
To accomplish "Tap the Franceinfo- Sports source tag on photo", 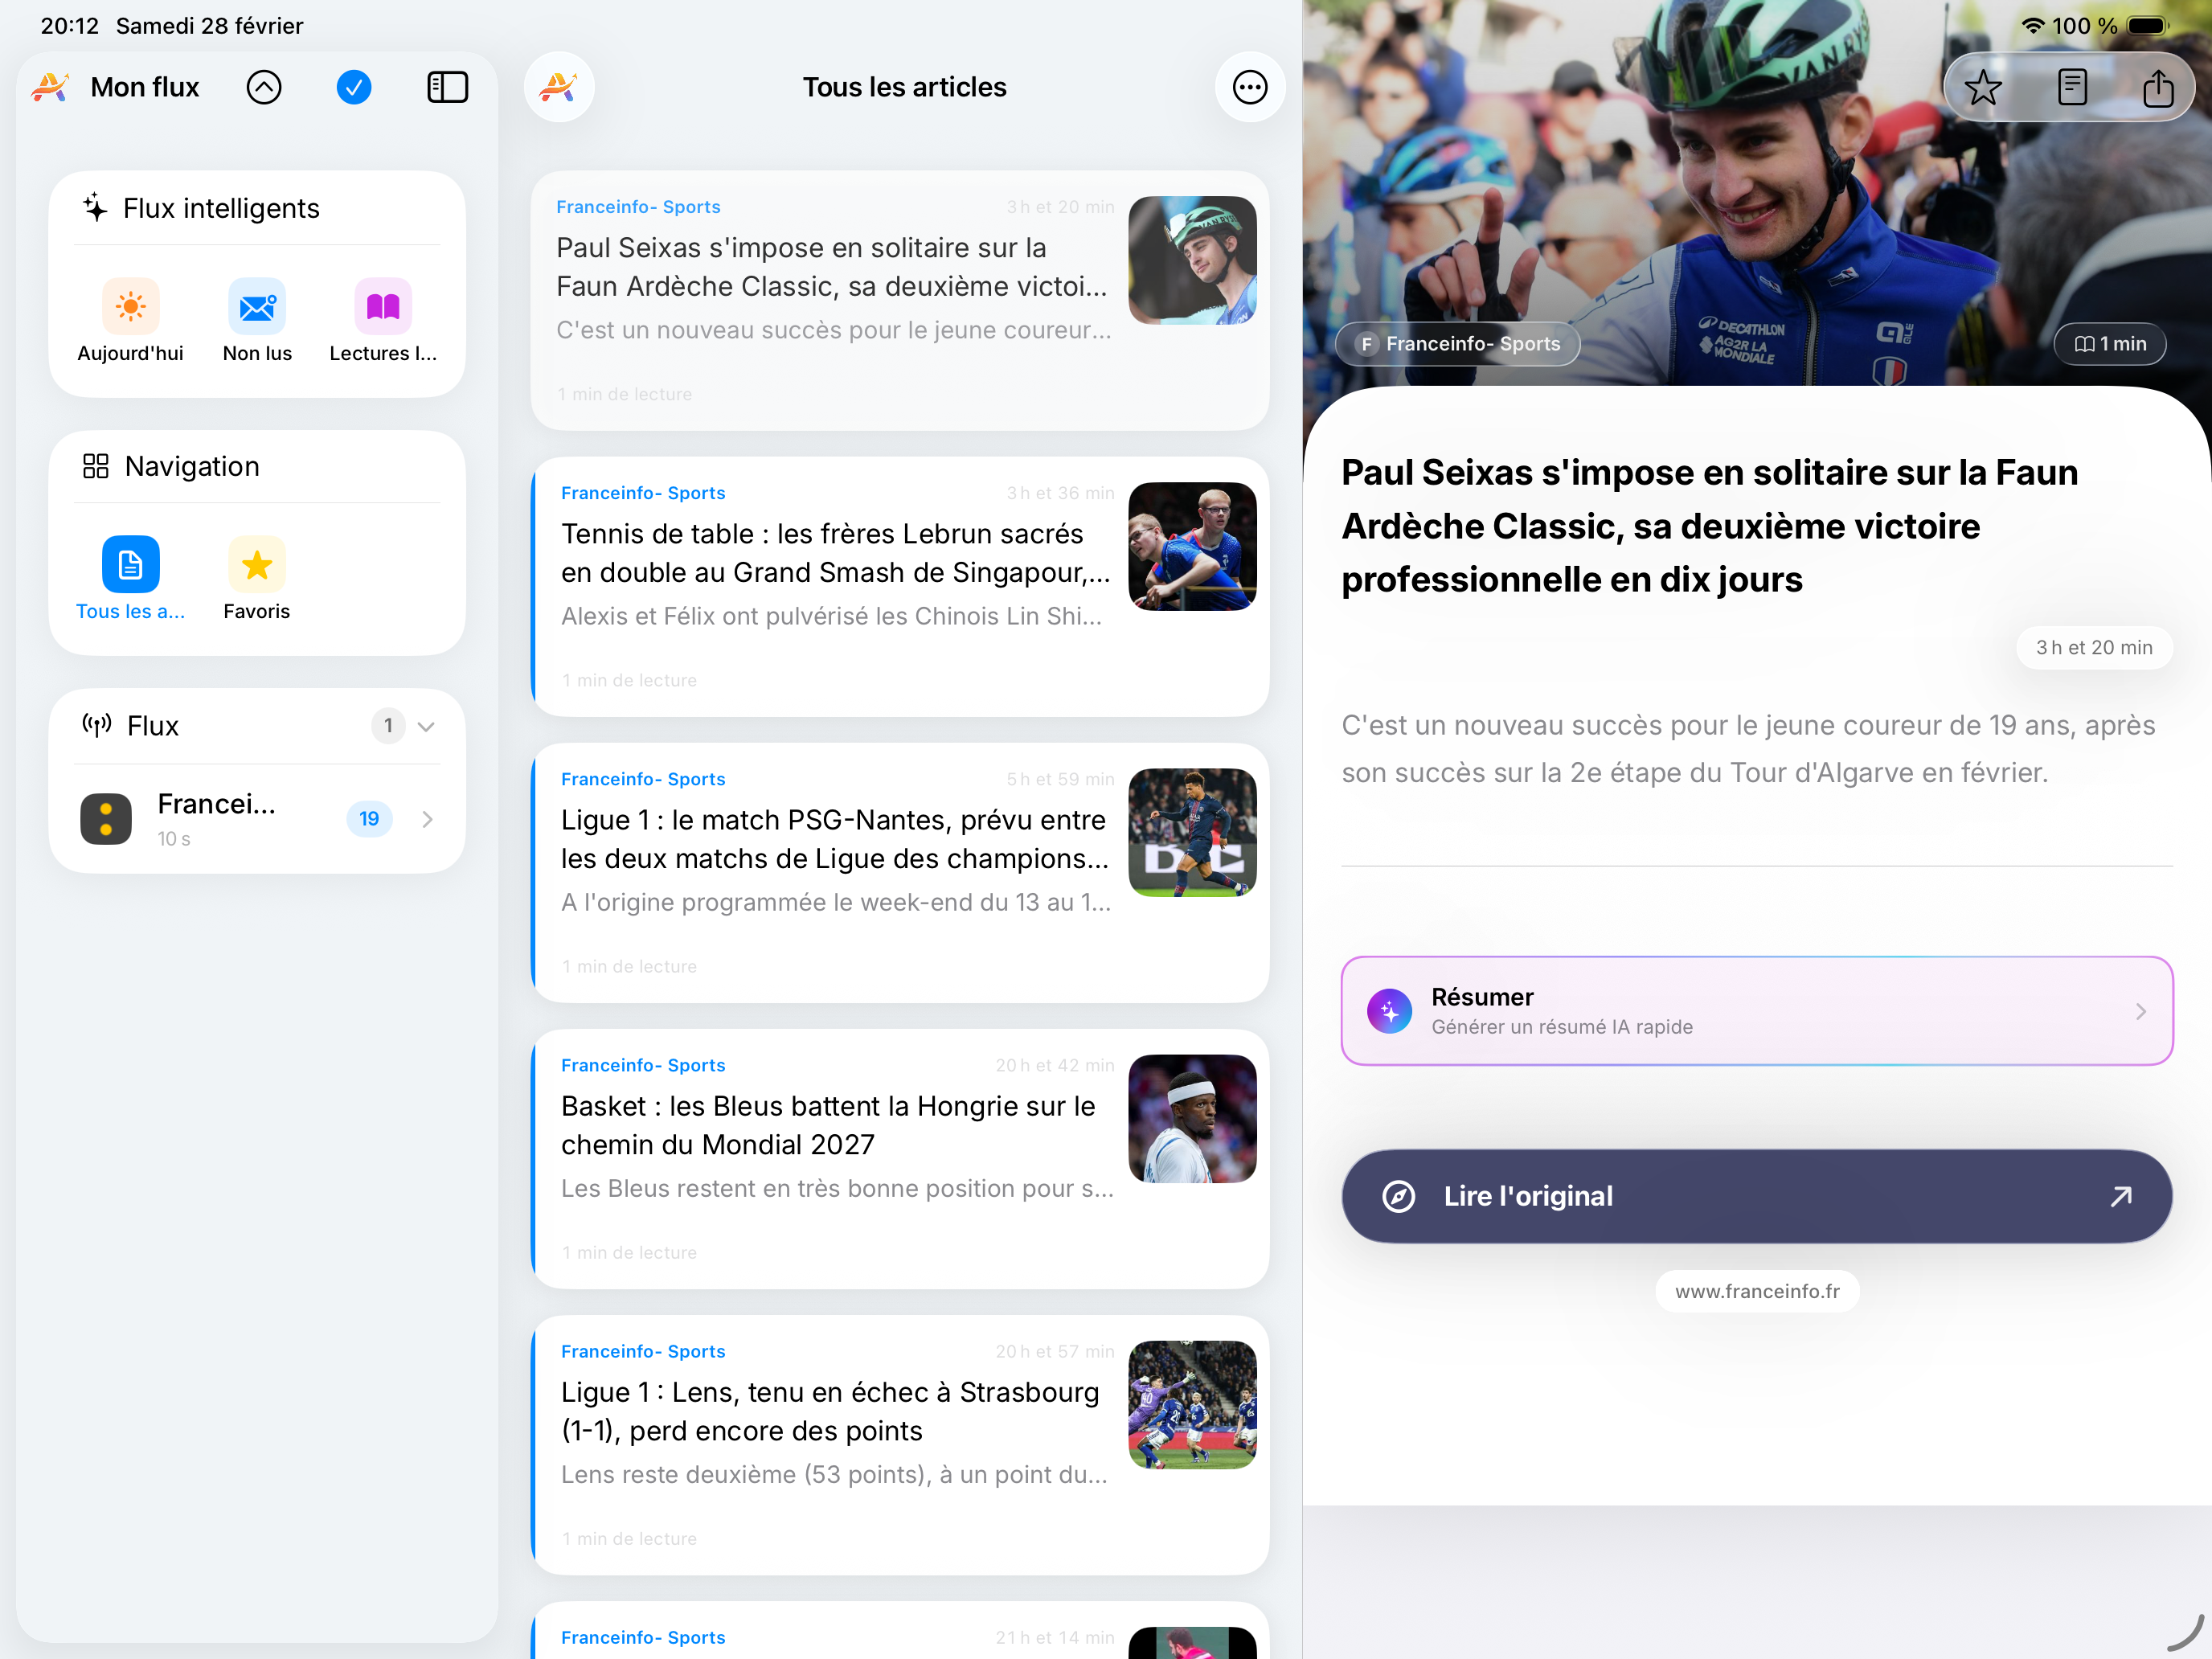I will pyautogui.click(x=1458, y=344).
